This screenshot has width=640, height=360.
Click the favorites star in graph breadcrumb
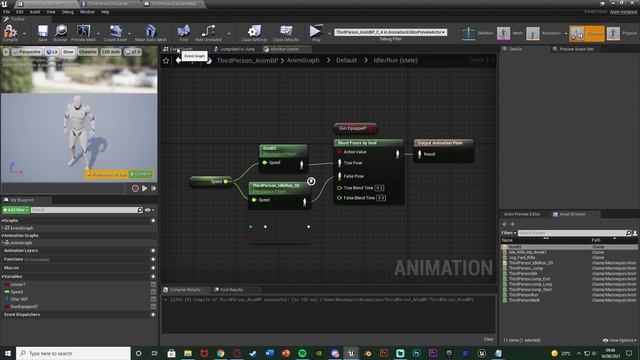[166, 60]
